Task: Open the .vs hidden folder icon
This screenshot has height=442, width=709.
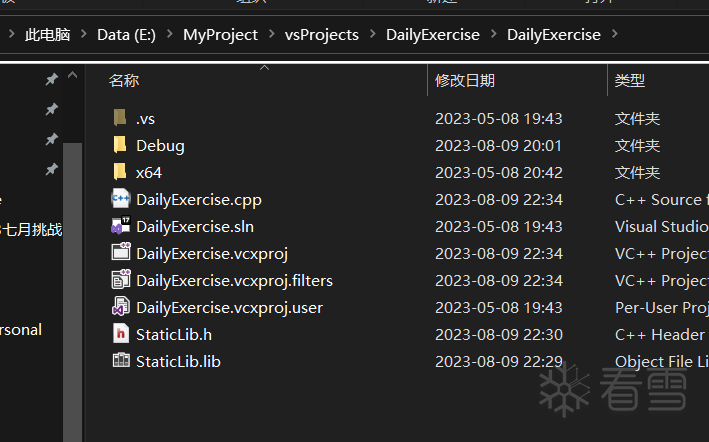Action: tap(120, 118)
